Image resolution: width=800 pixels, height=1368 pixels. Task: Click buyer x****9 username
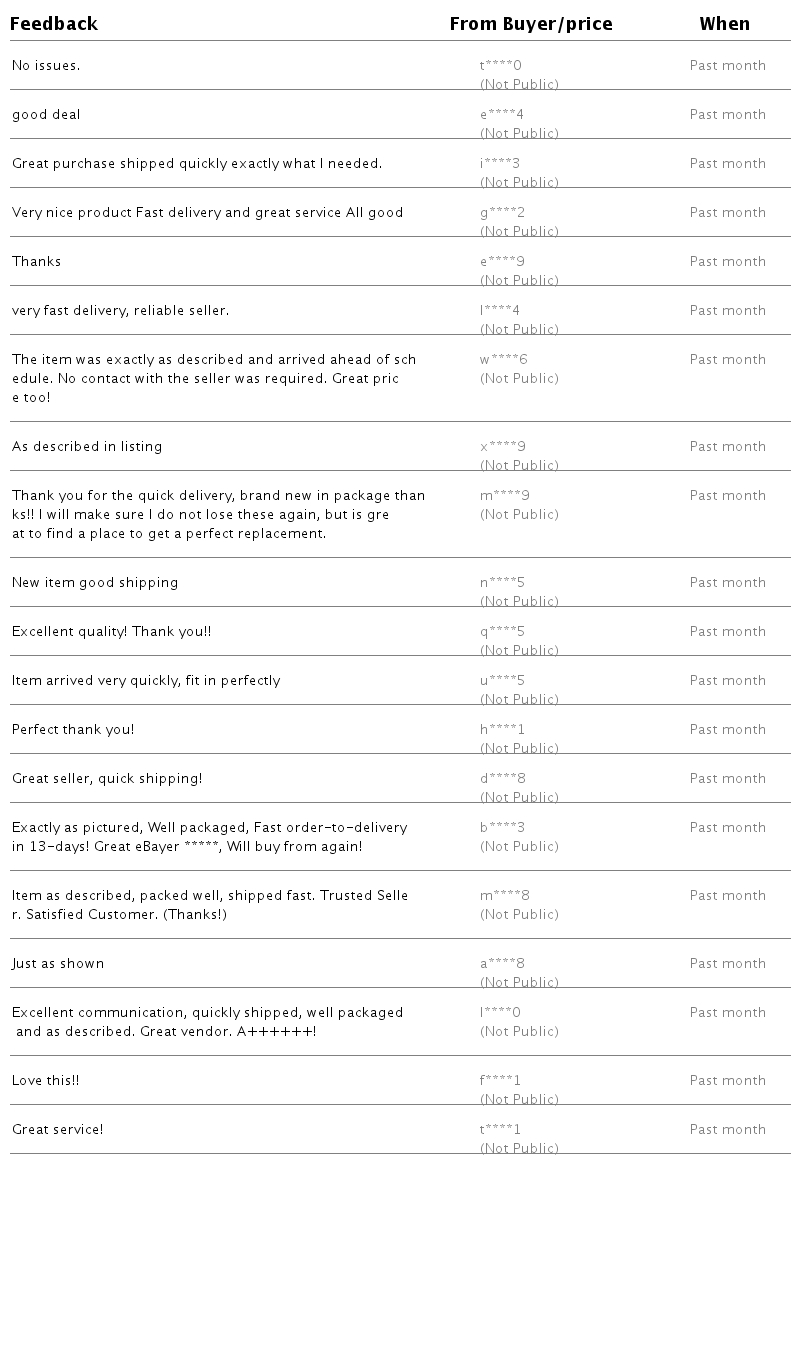[503, 447]
